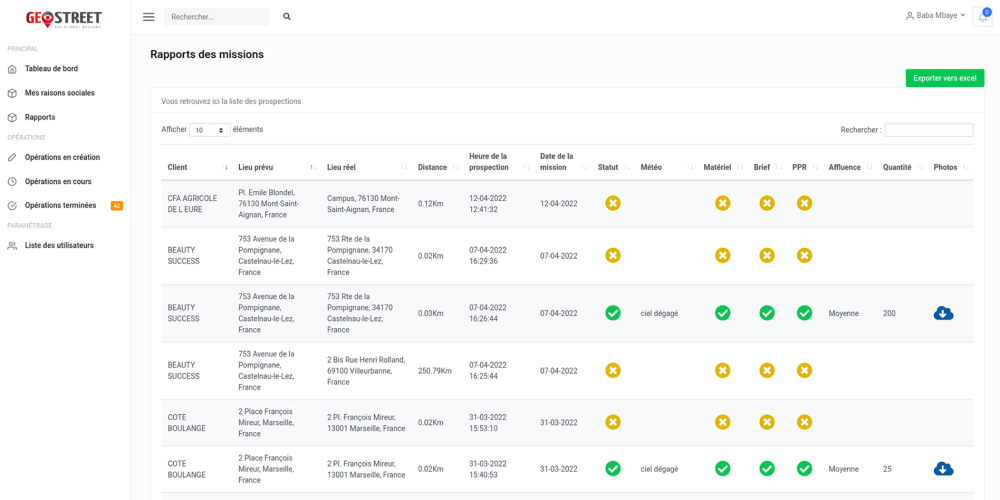Open the notifications bell icon

[x=982, y=17]
